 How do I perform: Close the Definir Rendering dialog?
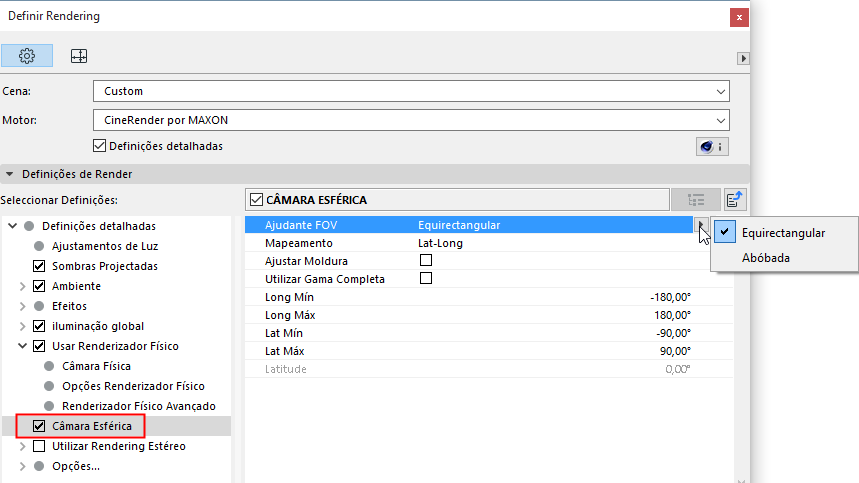point(739,18)
